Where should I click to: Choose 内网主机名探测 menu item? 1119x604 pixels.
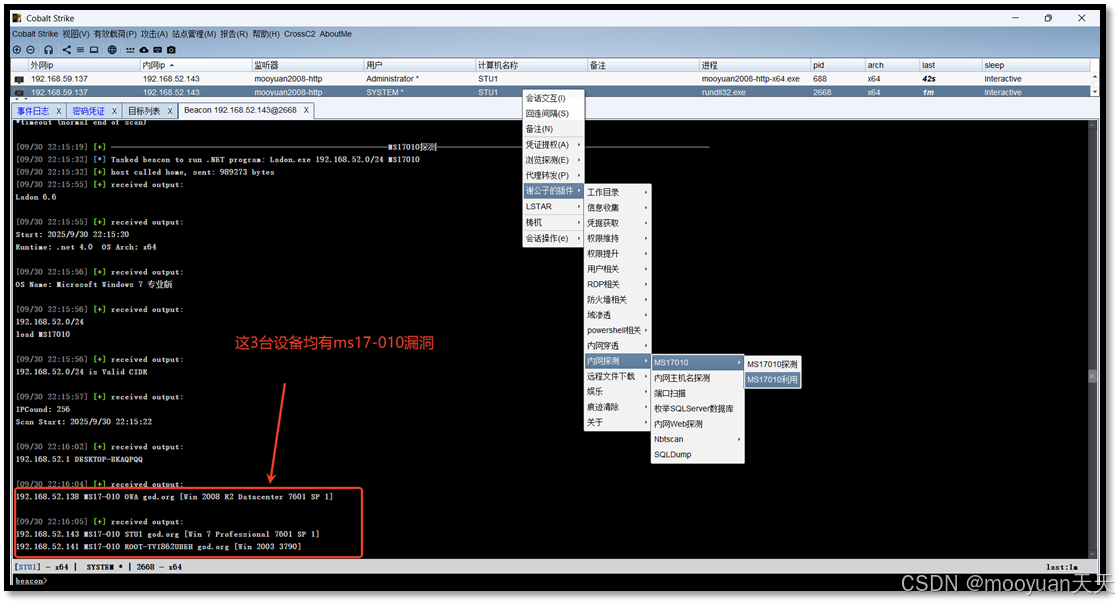(x=697, y=378)
